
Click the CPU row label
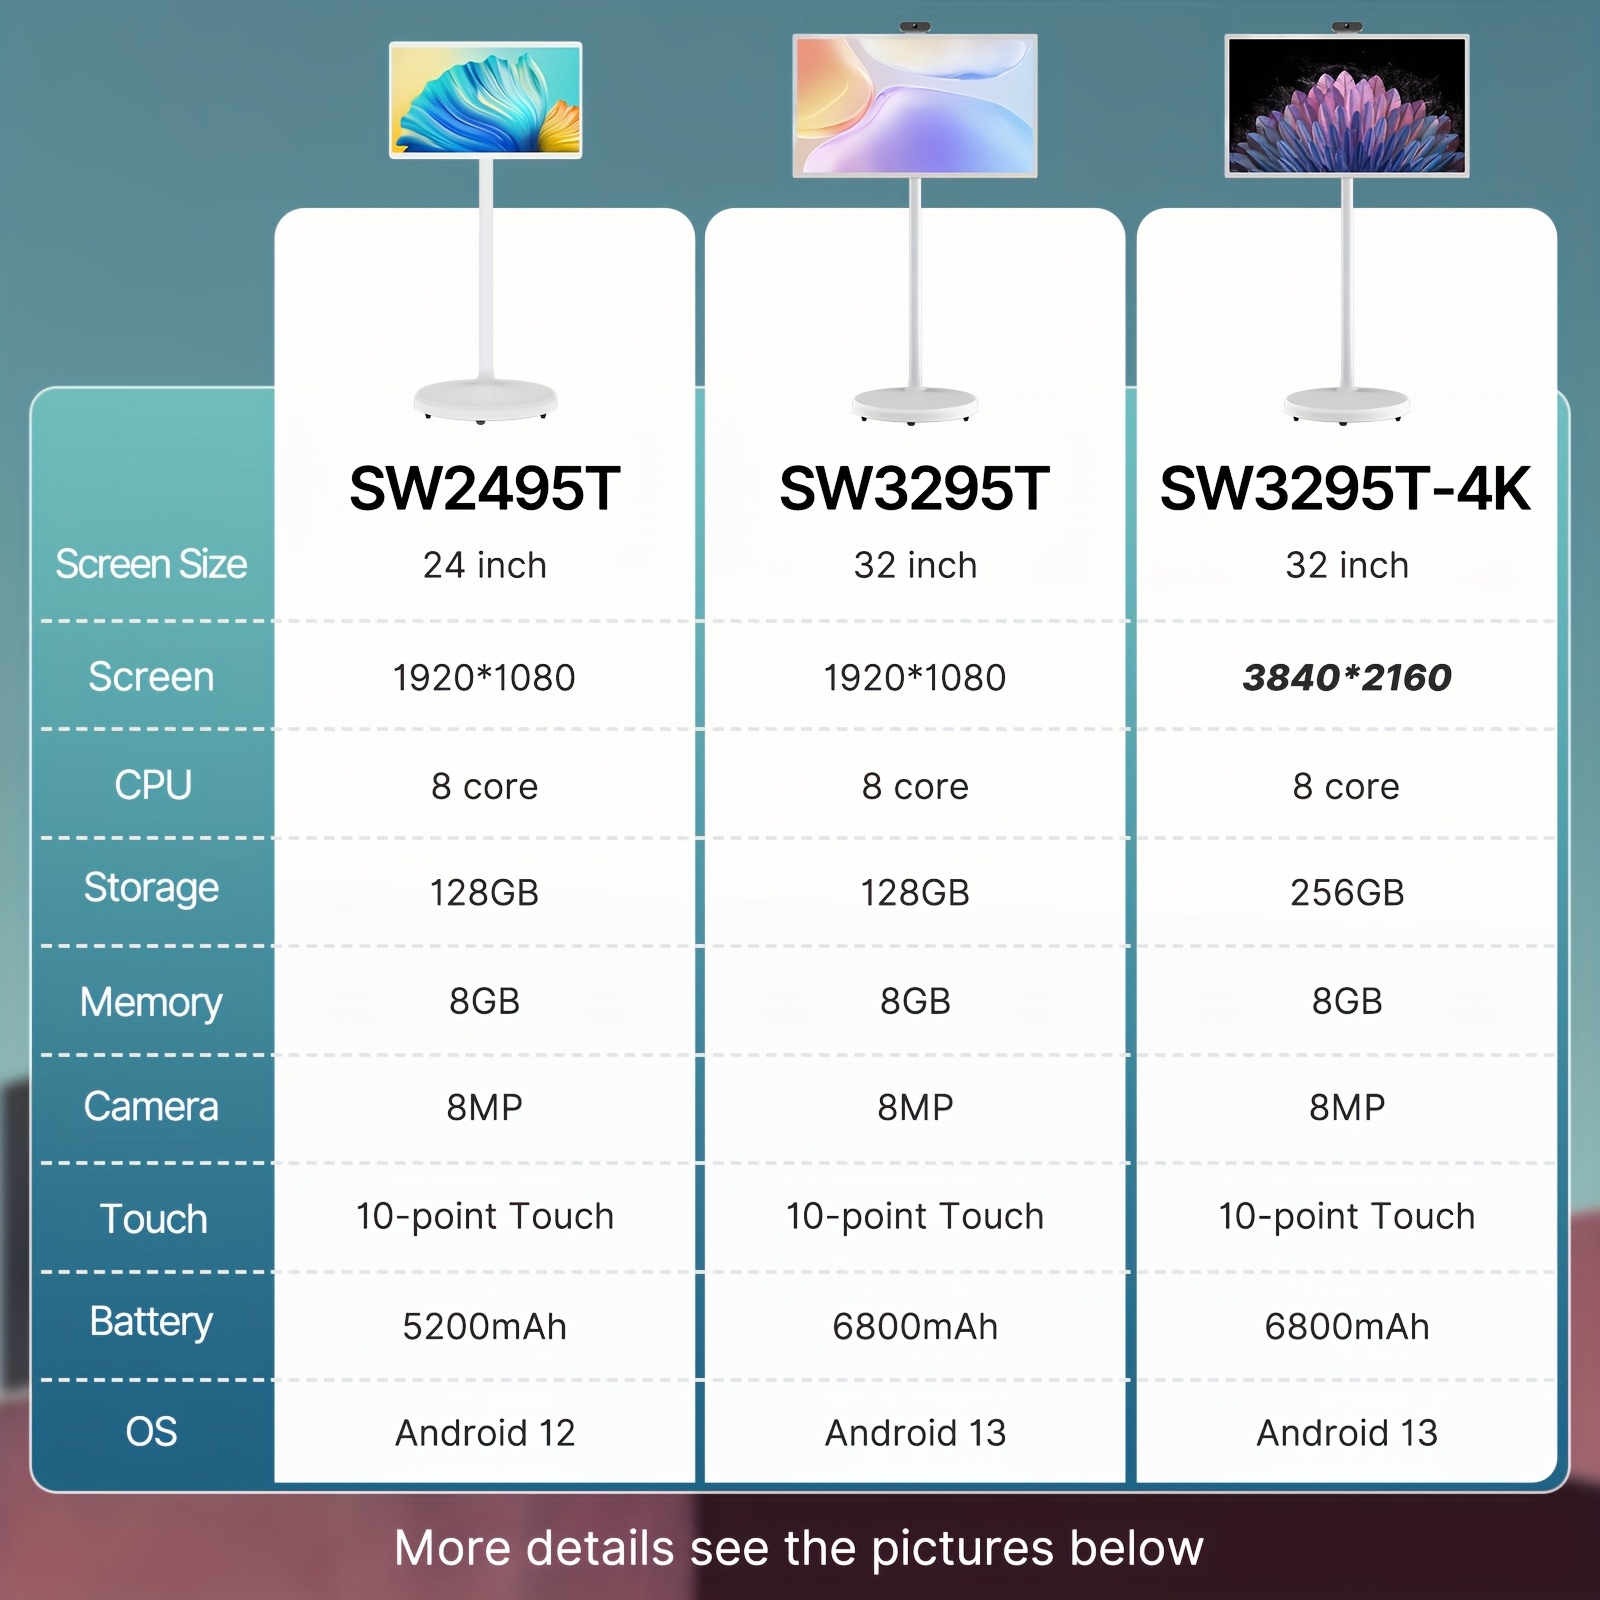click(153, 785)
